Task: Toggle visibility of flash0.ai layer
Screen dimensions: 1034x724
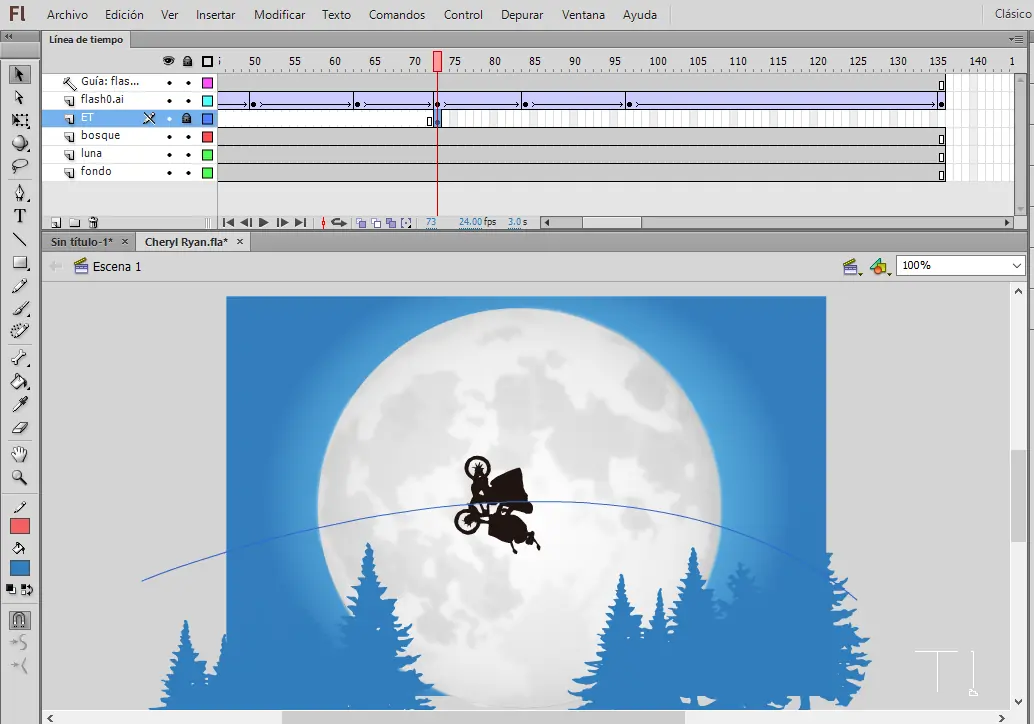Action: click(169, 101)
